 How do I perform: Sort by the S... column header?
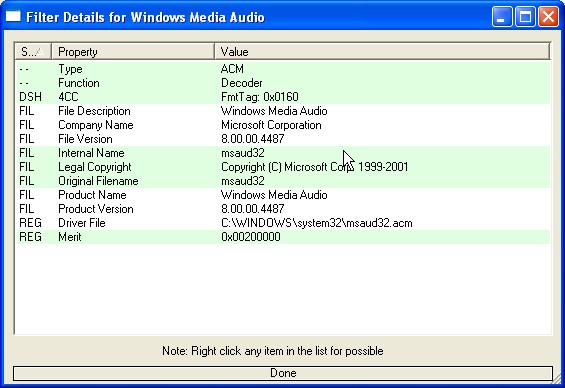click(x=33, y=51)
